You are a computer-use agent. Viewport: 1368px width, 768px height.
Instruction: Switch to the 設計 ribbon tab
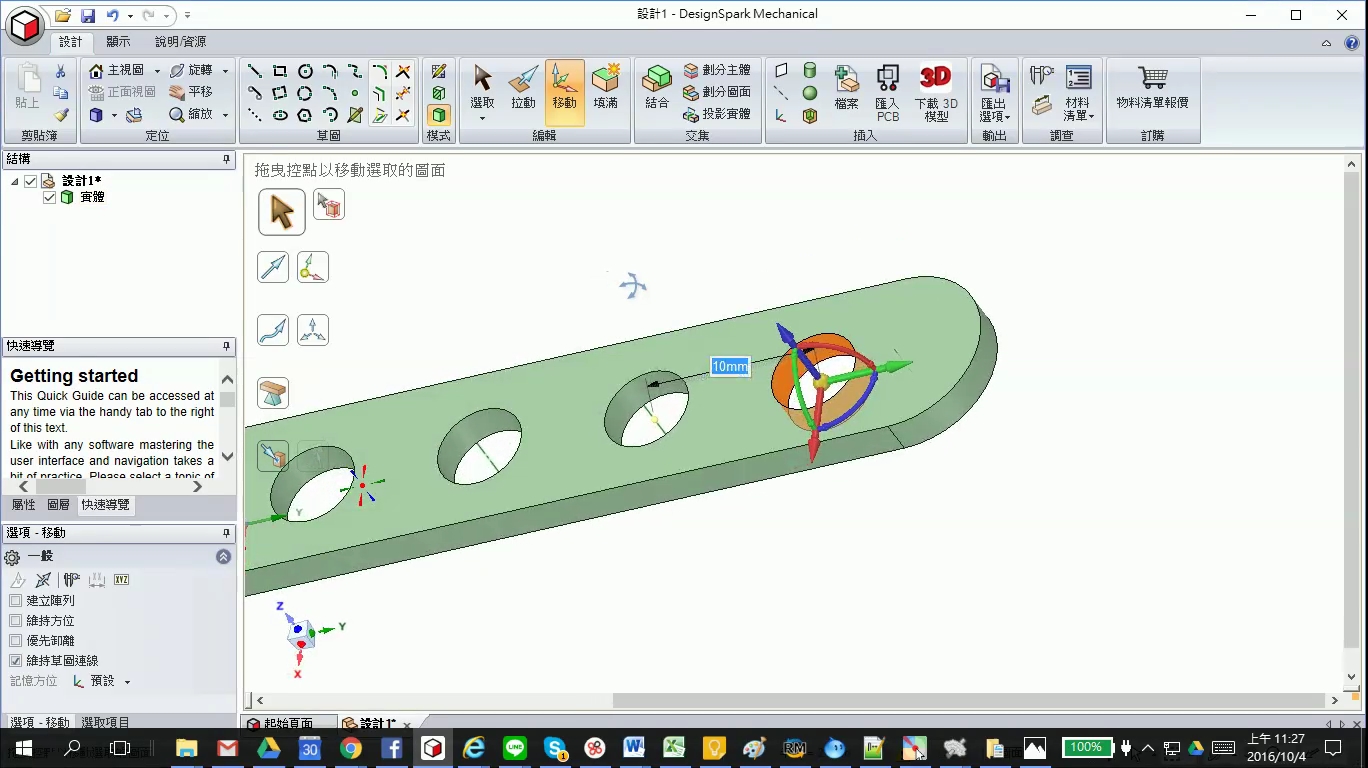pos(71,42)
